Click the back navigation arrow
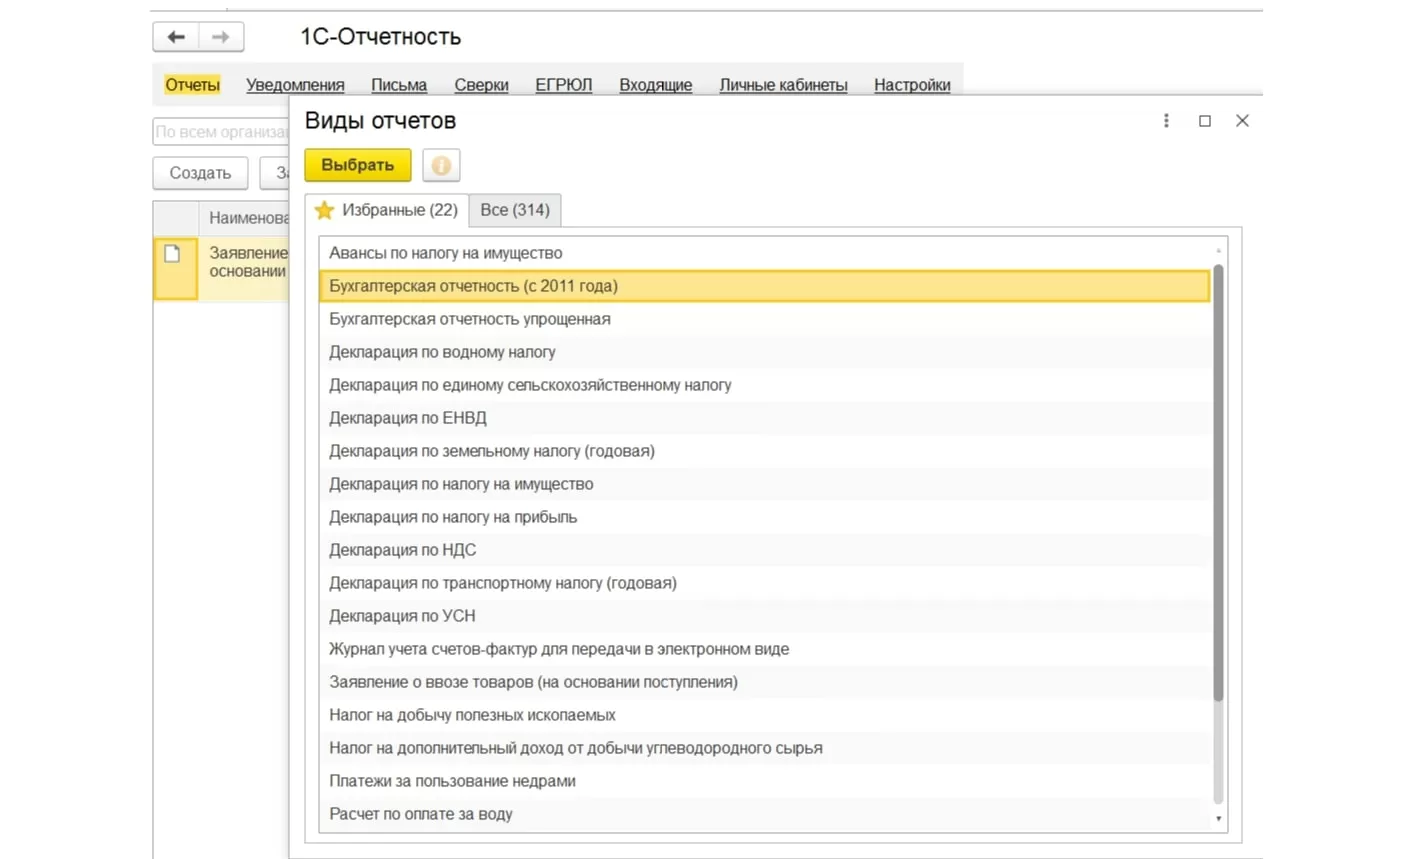The width and height of the screenshot is (1404, 859). tap(176, 37)
